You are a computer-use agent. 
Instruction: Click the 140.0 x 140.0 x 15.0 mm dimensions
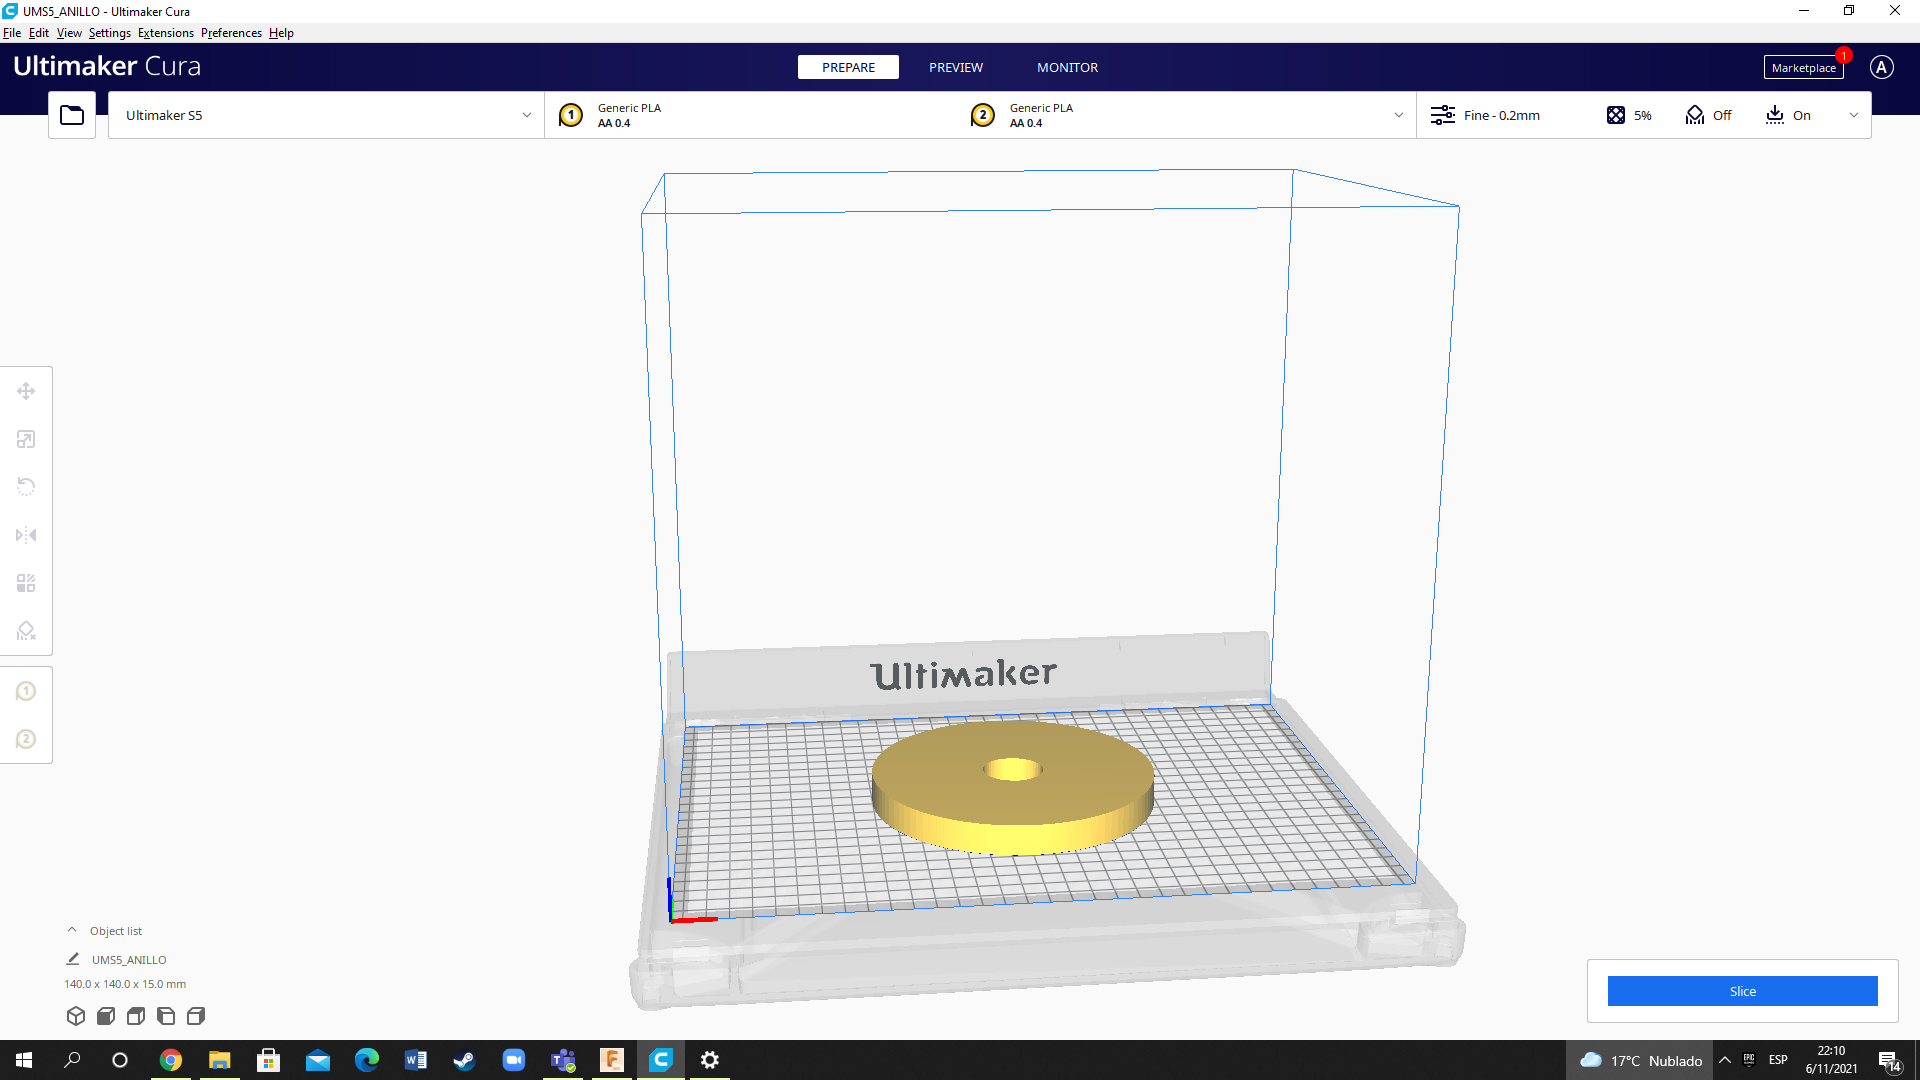coord(125,984)
